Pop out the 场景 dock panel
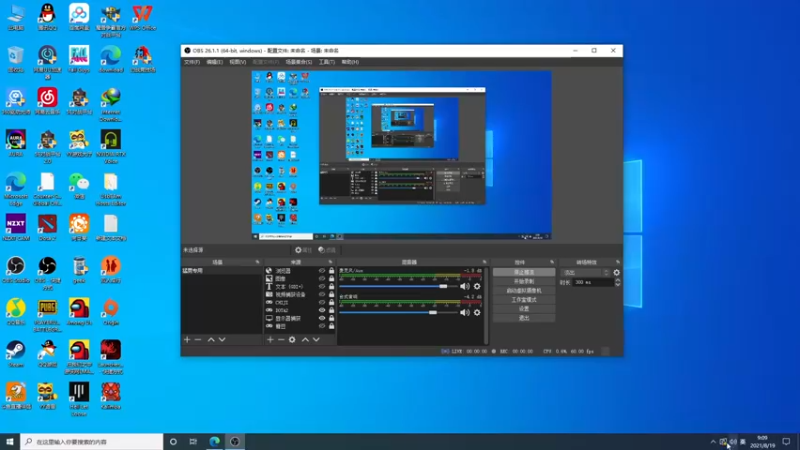This screenshot has height=450, width=800. click(257, 262)
